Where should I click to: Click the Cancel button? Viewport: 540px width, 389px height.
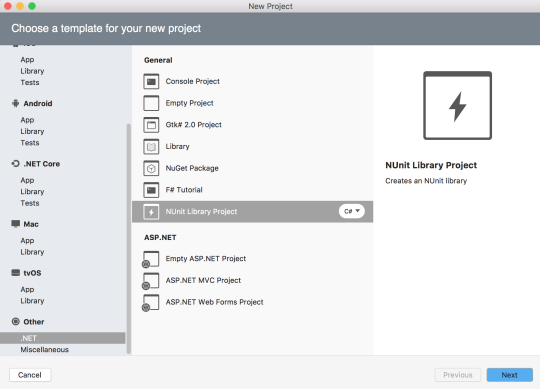coord(30,375)
